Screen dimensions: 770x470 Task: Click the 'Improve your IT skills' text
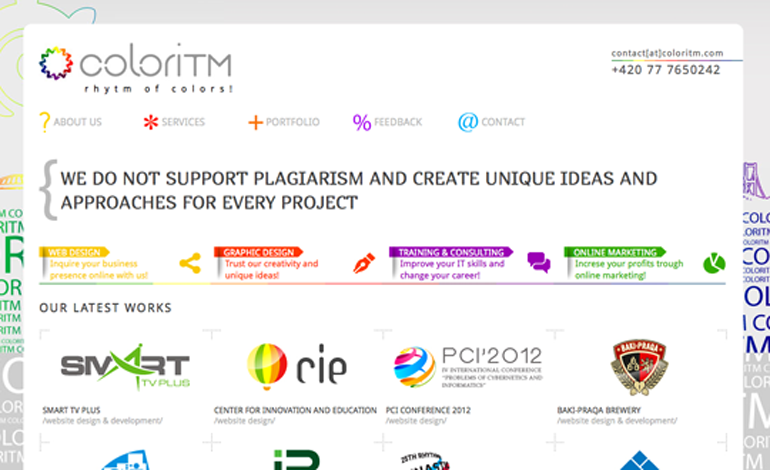(452, 270)
